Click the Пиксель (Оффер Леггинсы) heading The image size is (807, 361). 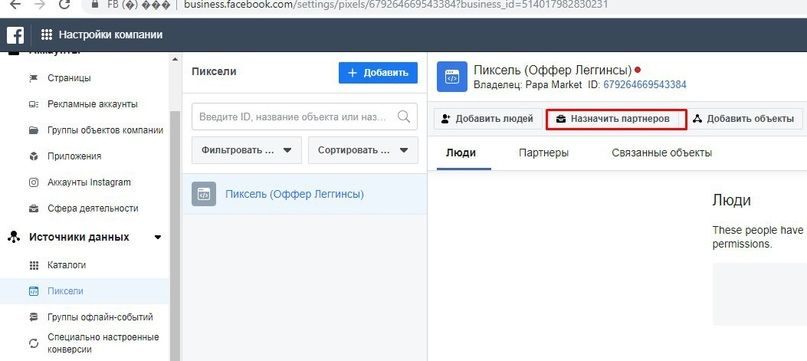click(x=552, y=70)
